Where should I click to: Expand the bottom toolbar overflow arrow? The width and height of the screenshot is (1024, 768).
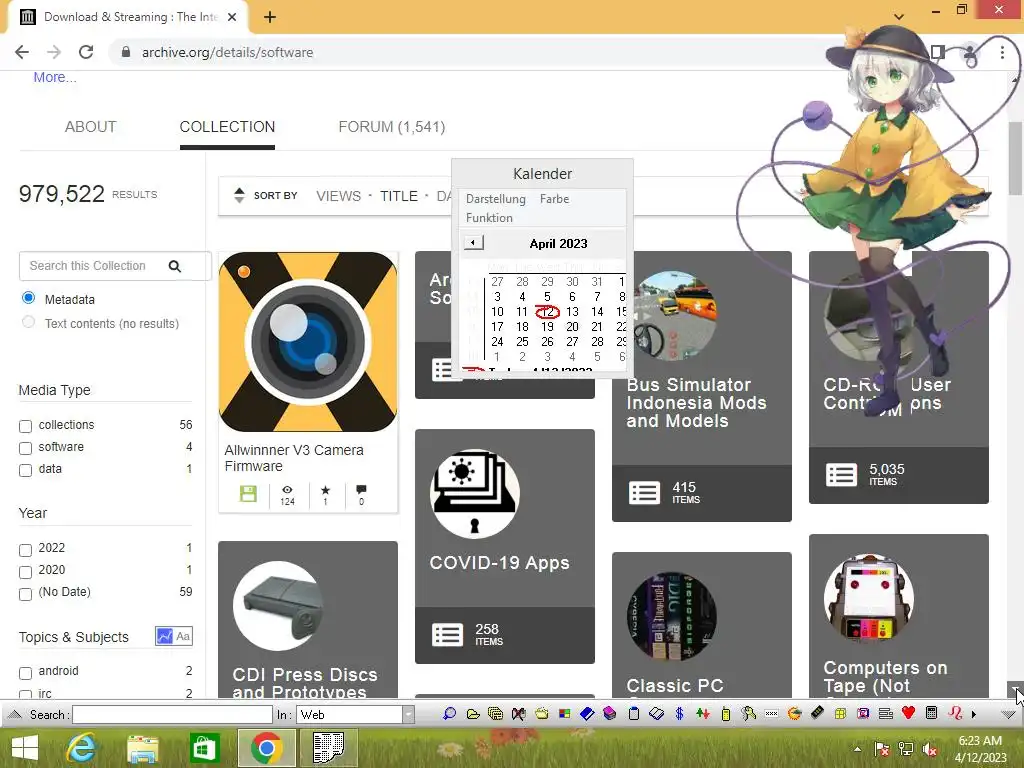pyautogui.click(x=974, y=714)
